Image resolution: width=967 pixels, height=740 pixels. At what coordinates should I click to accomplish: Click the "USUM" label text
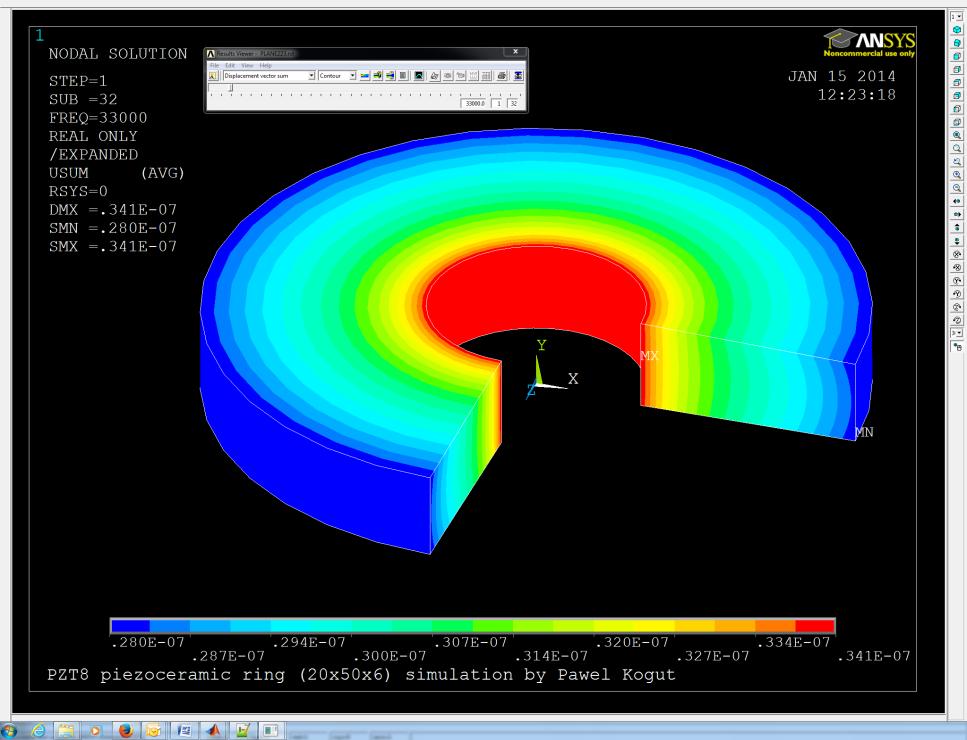tap(68, 173)
